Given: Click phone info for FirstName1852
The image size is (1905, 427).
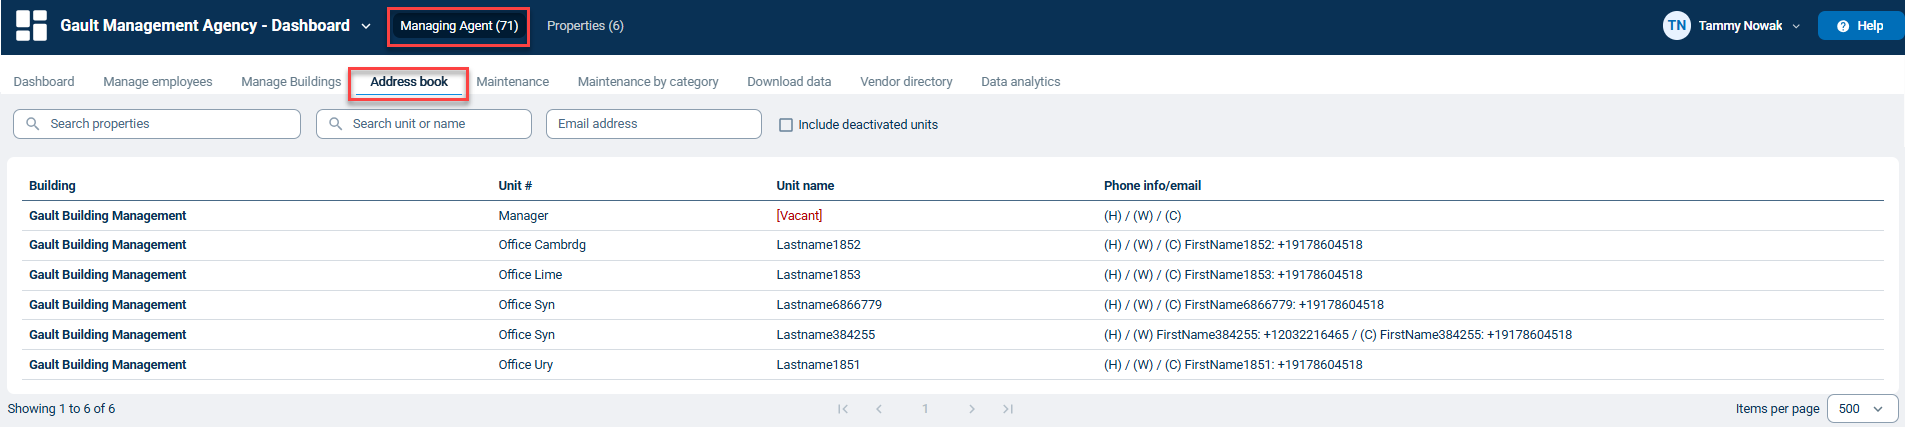Looking at the screenshot, I should pyautogui.click(x=1233, y=245).
